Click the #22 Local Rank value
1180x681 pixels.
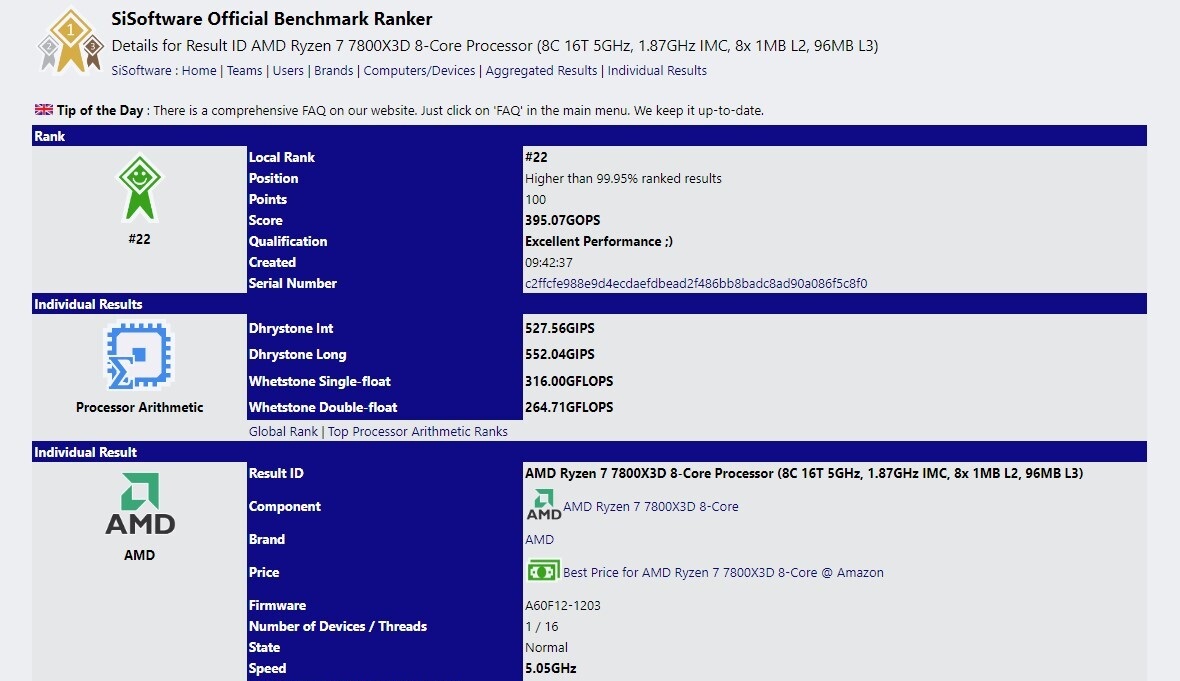(x=536, y=157)
